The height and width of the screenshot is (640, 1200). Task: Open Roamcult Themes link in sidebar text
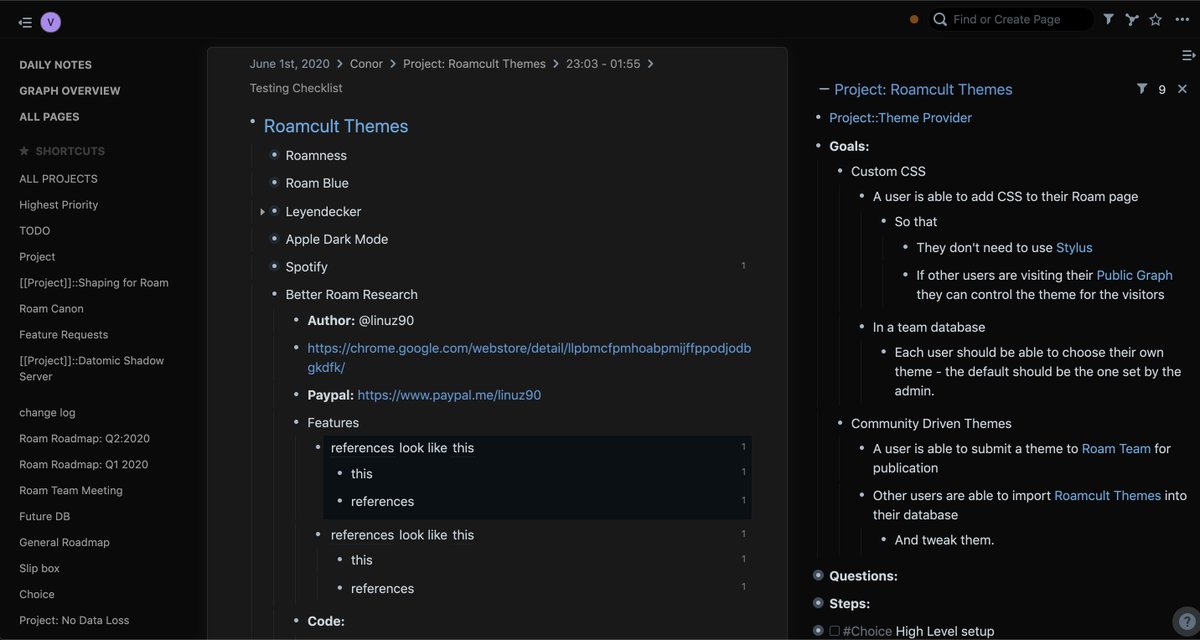click(1107, 495)
